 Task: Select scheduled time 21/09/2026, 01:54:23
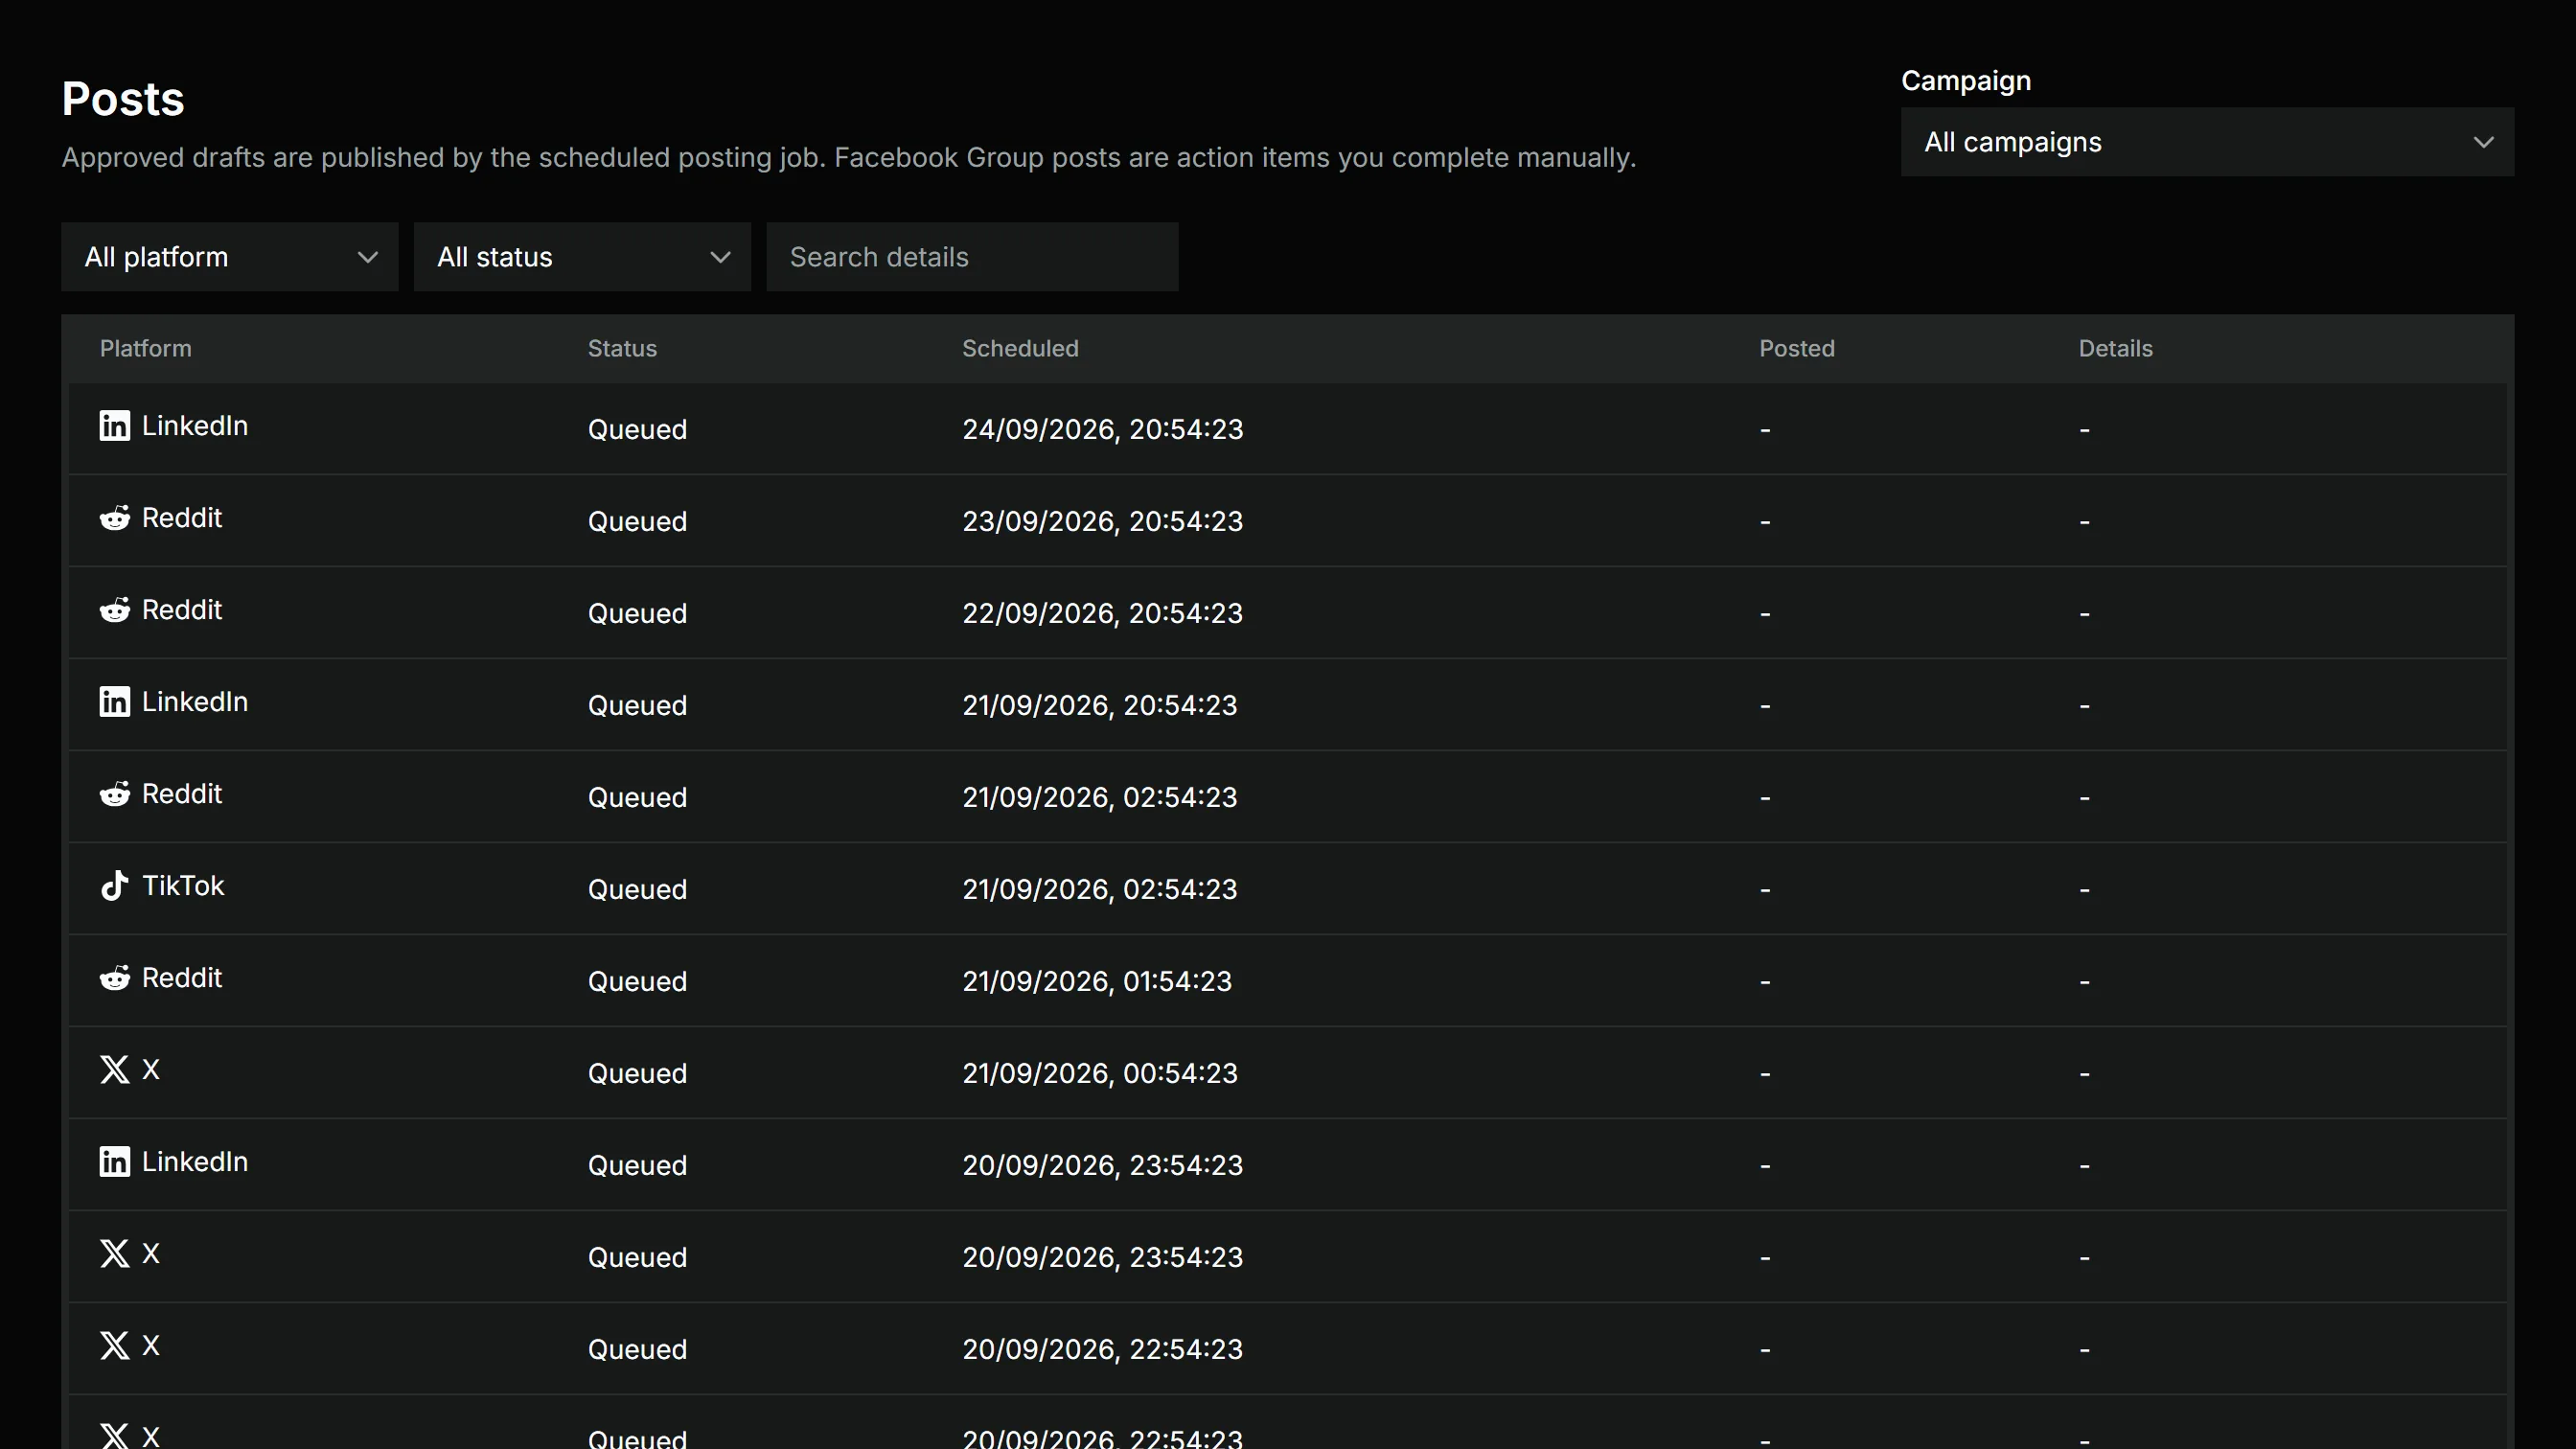1097,982
